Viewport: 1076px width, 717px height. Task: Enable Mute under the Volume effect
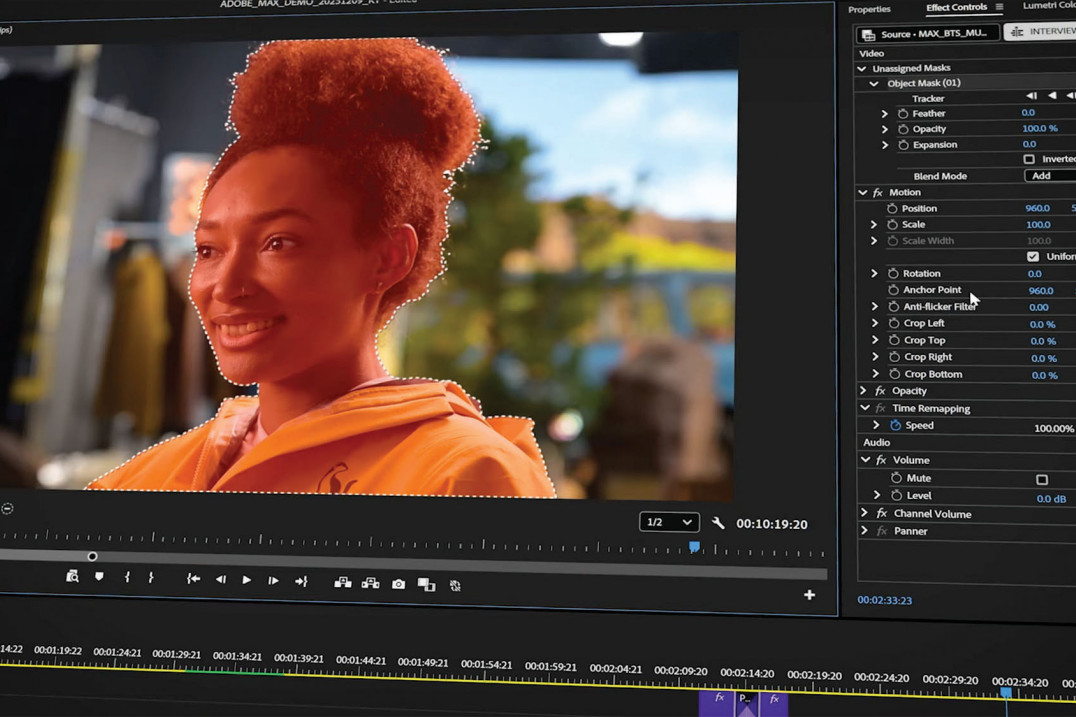coord(1042,478)
